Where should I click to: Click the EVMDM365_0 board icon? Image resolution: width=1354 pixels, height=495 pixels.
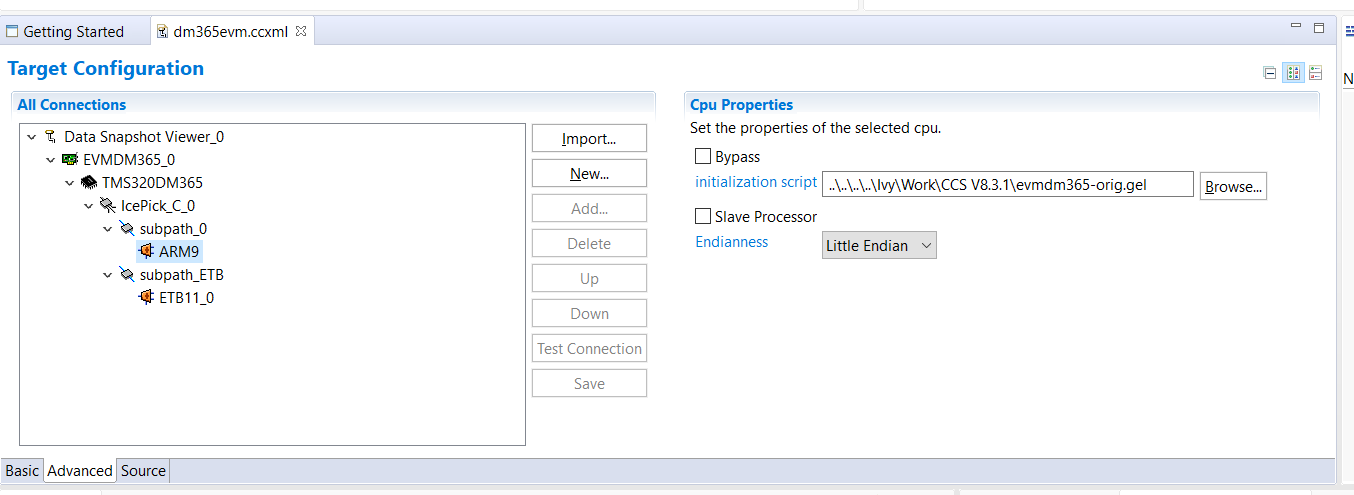click(70, 160)
